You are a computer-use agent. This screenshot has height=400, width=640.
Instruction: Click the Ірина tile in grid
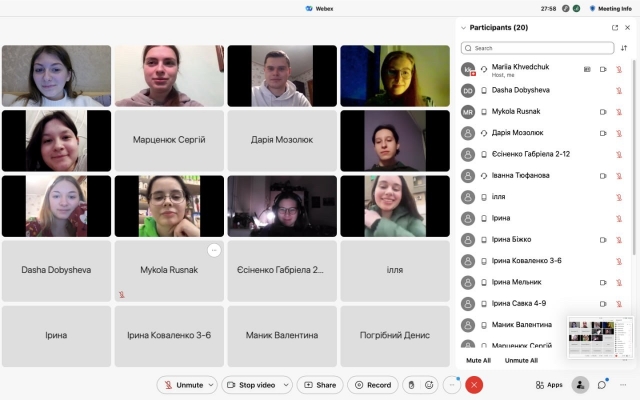click(x=56, y=336)
